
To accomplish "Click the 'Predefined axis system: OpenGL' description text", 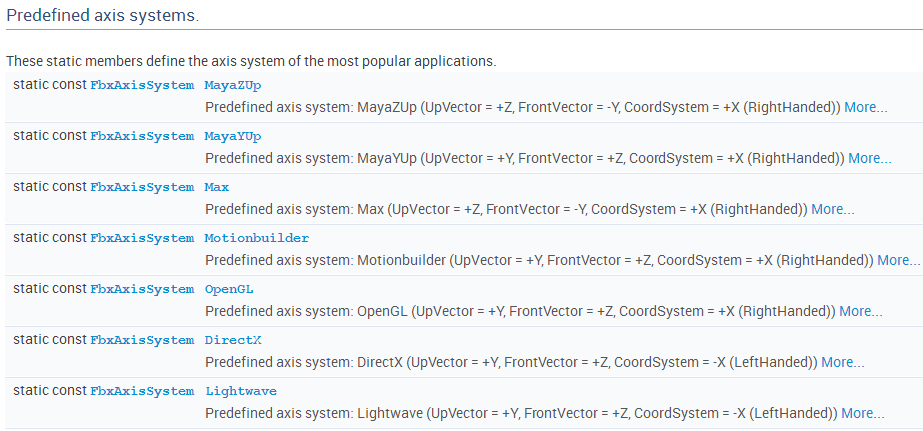I will (x=520, y=311).
